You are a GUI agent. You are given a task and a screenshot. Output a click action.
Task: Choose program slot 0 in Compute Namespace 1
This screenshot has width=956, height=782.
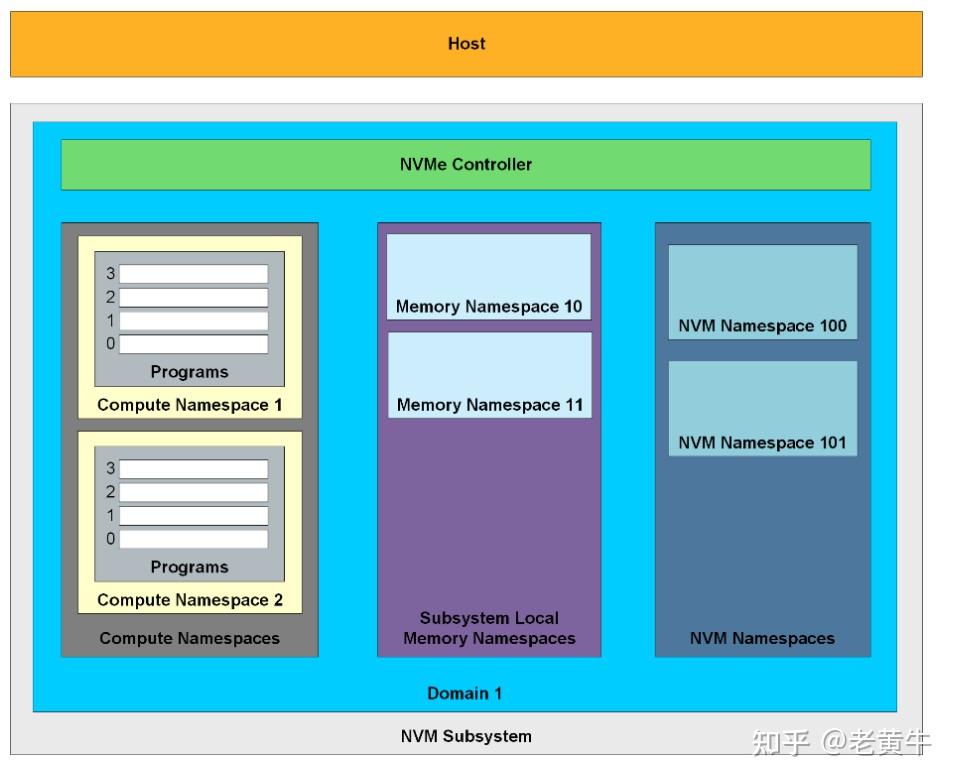click(x=194, y=344)
